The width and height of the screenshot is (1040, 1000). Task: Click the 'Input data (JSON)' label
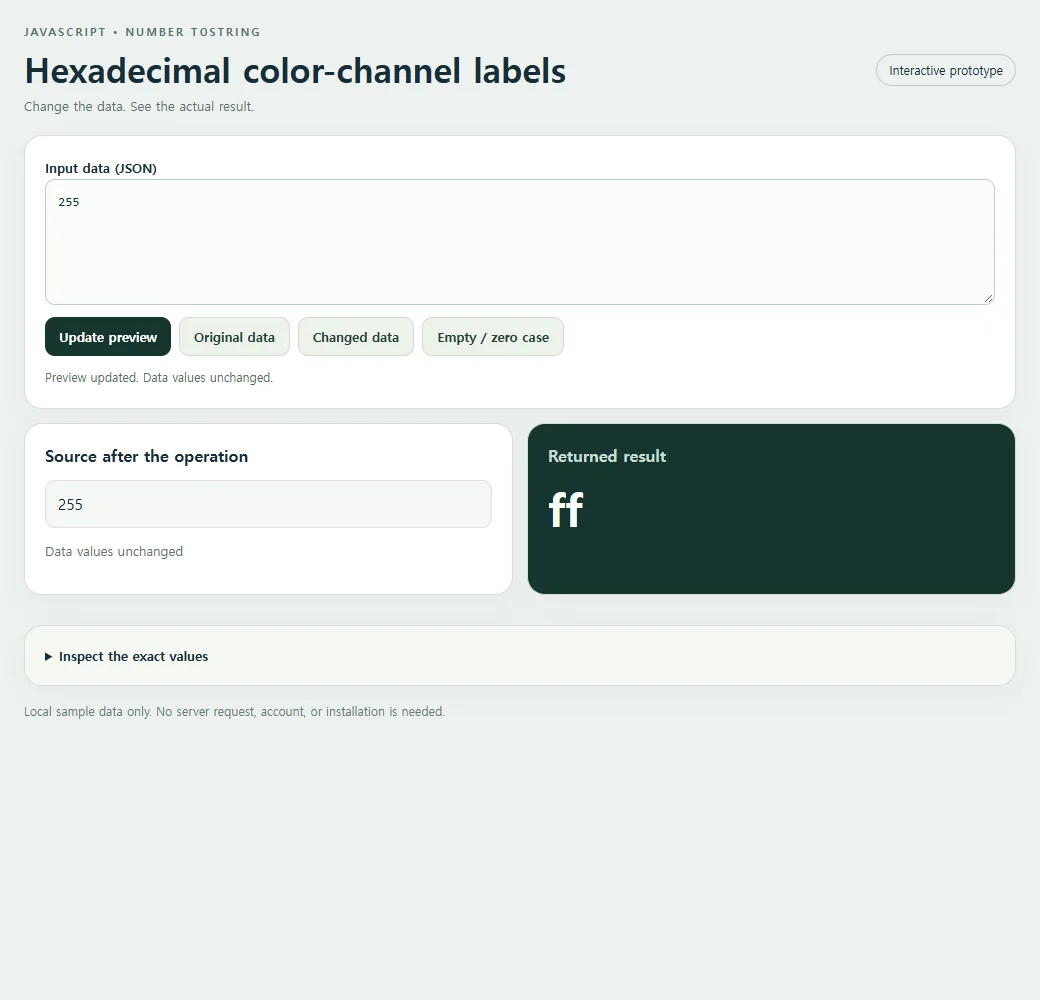click(101, 168)
